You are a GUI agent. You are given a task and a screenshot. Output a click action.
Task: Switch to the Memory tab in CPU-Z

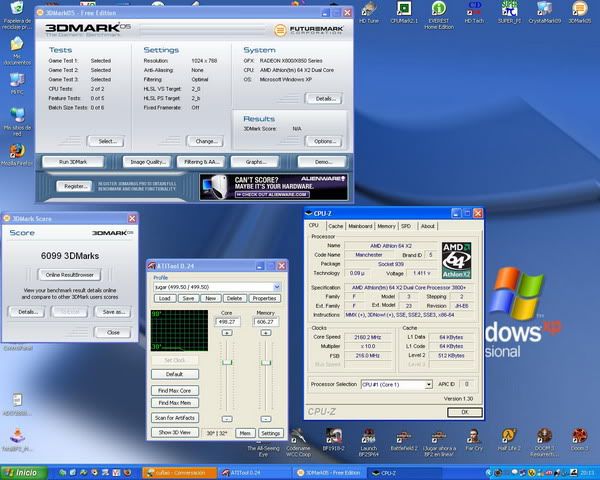[x=386, y=226]
